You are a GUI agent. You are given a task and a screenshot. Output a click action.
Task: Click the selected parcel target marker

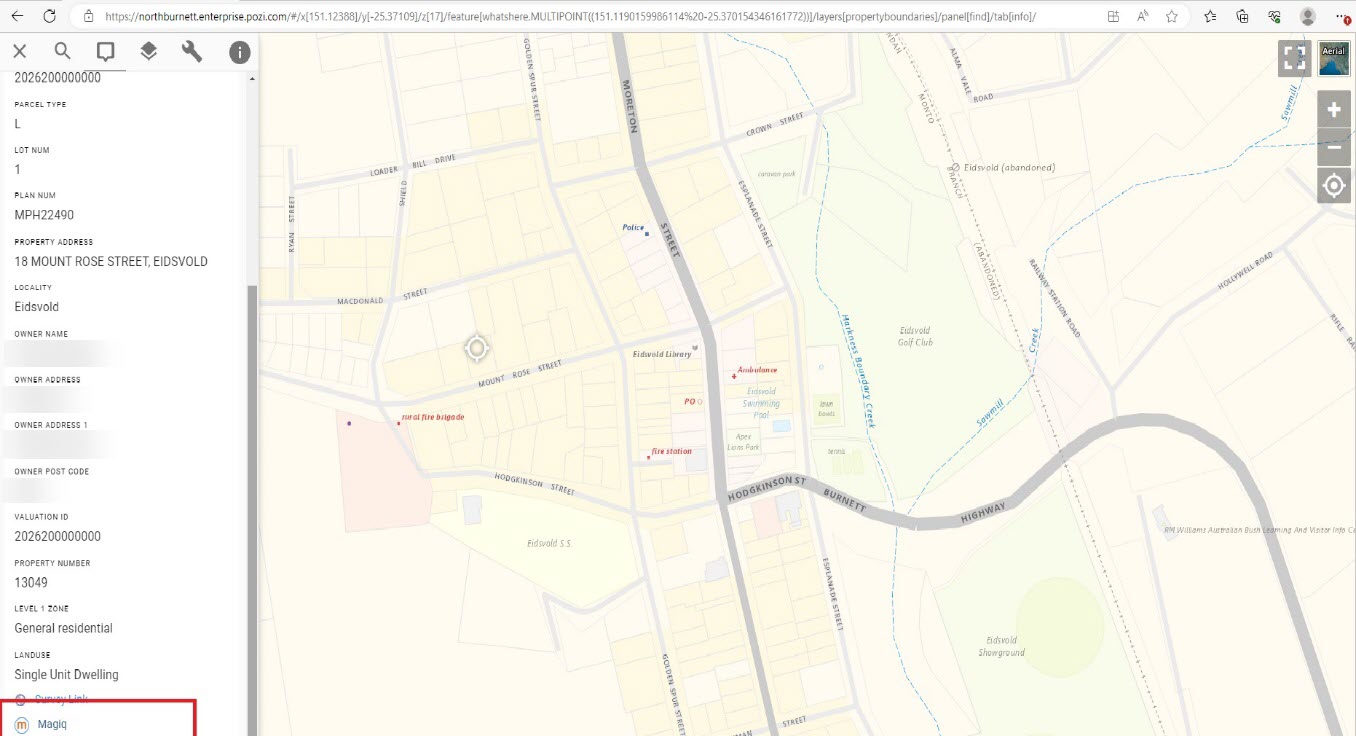tap(477, 348)
